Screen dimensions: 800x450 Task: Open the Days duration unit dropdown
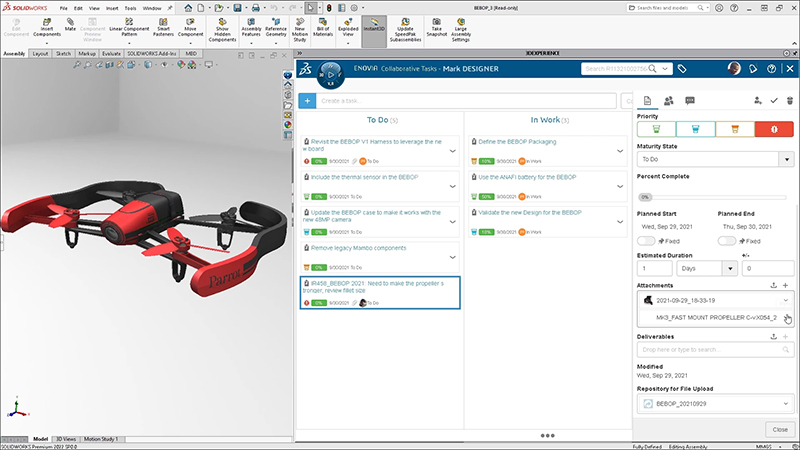(730, 268)
